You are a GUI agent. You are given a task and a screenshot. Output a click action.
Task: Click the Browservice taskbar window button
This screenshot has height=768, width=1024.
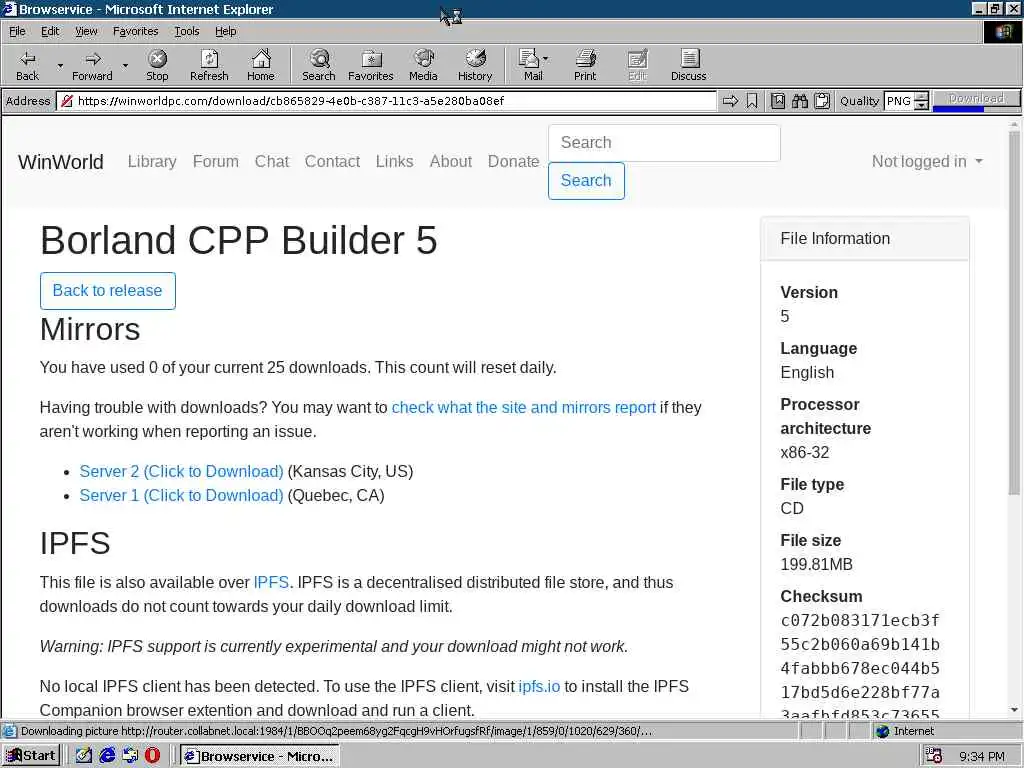coord(260,756)
